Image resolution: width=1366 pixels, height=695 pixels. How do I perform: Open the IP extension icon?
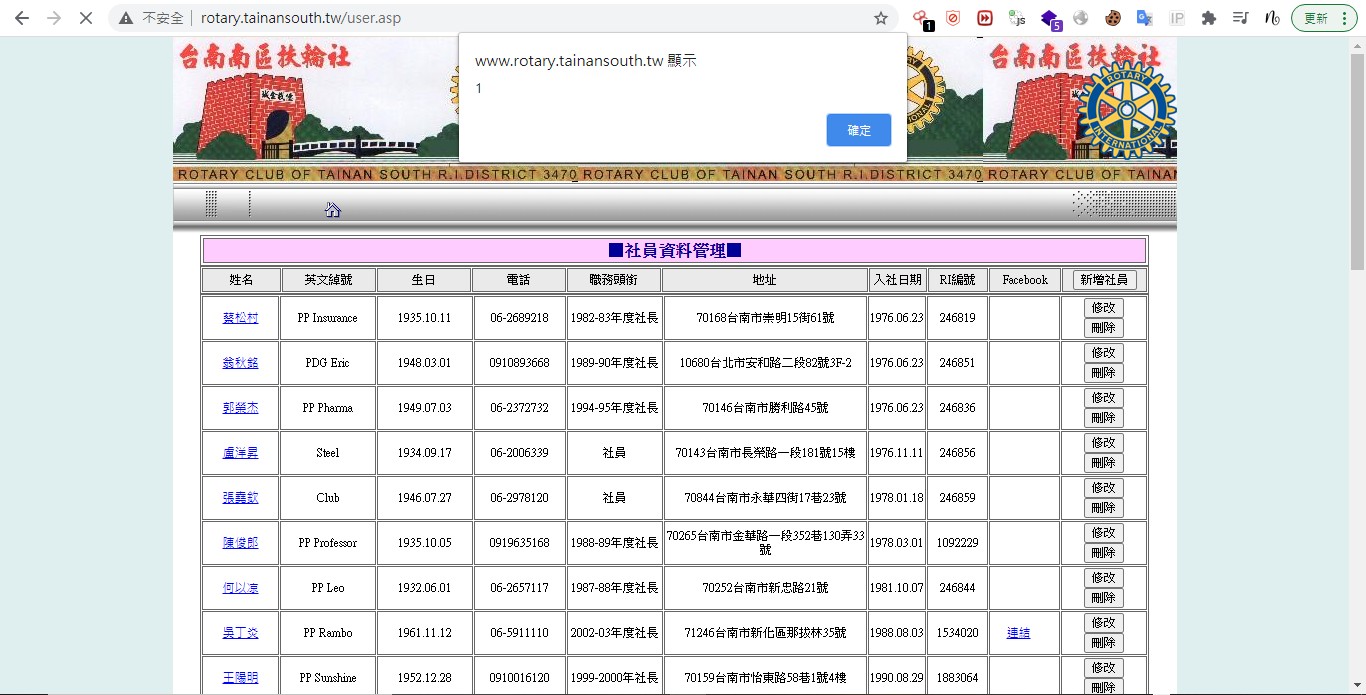(1177, 18)
